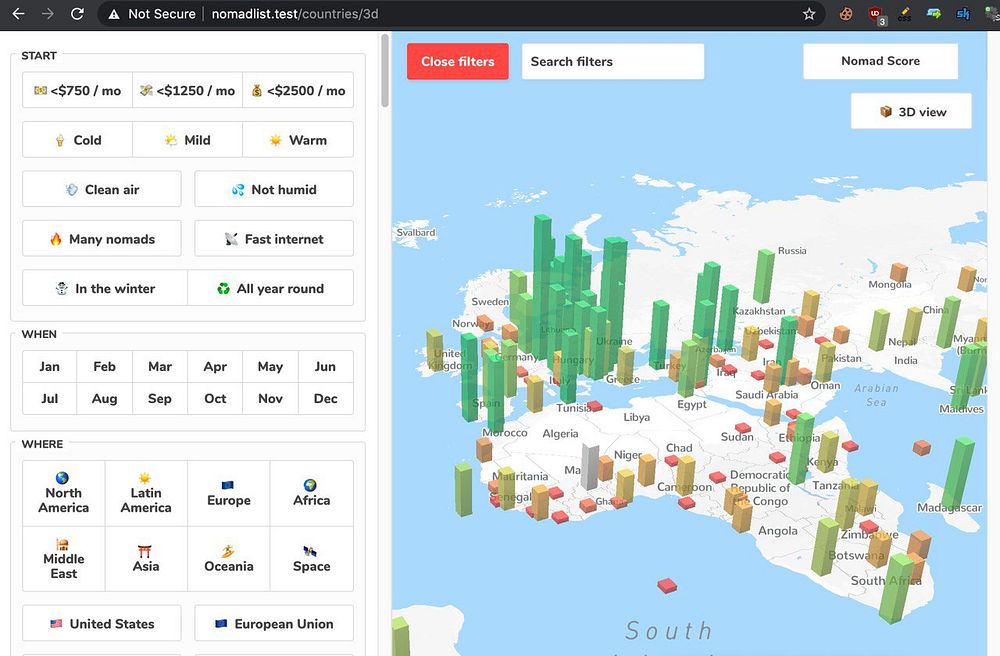Click the Russia label on the map
This screenshot has width=1000, height=656.
(792, 251)
